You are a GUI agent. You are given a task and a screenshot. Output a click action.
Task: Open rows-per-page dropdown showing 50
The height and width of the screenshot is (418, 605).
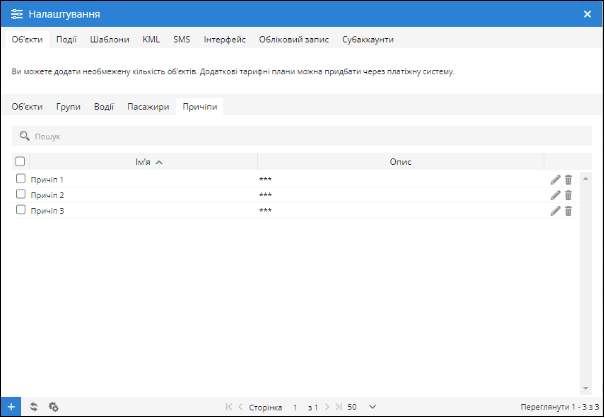pyautogui.click(x=362, y=407)
